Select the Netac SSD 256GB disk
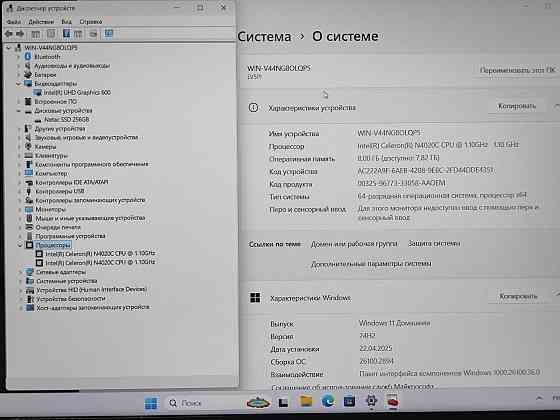560x420 pixels. (x=66, y=120)
